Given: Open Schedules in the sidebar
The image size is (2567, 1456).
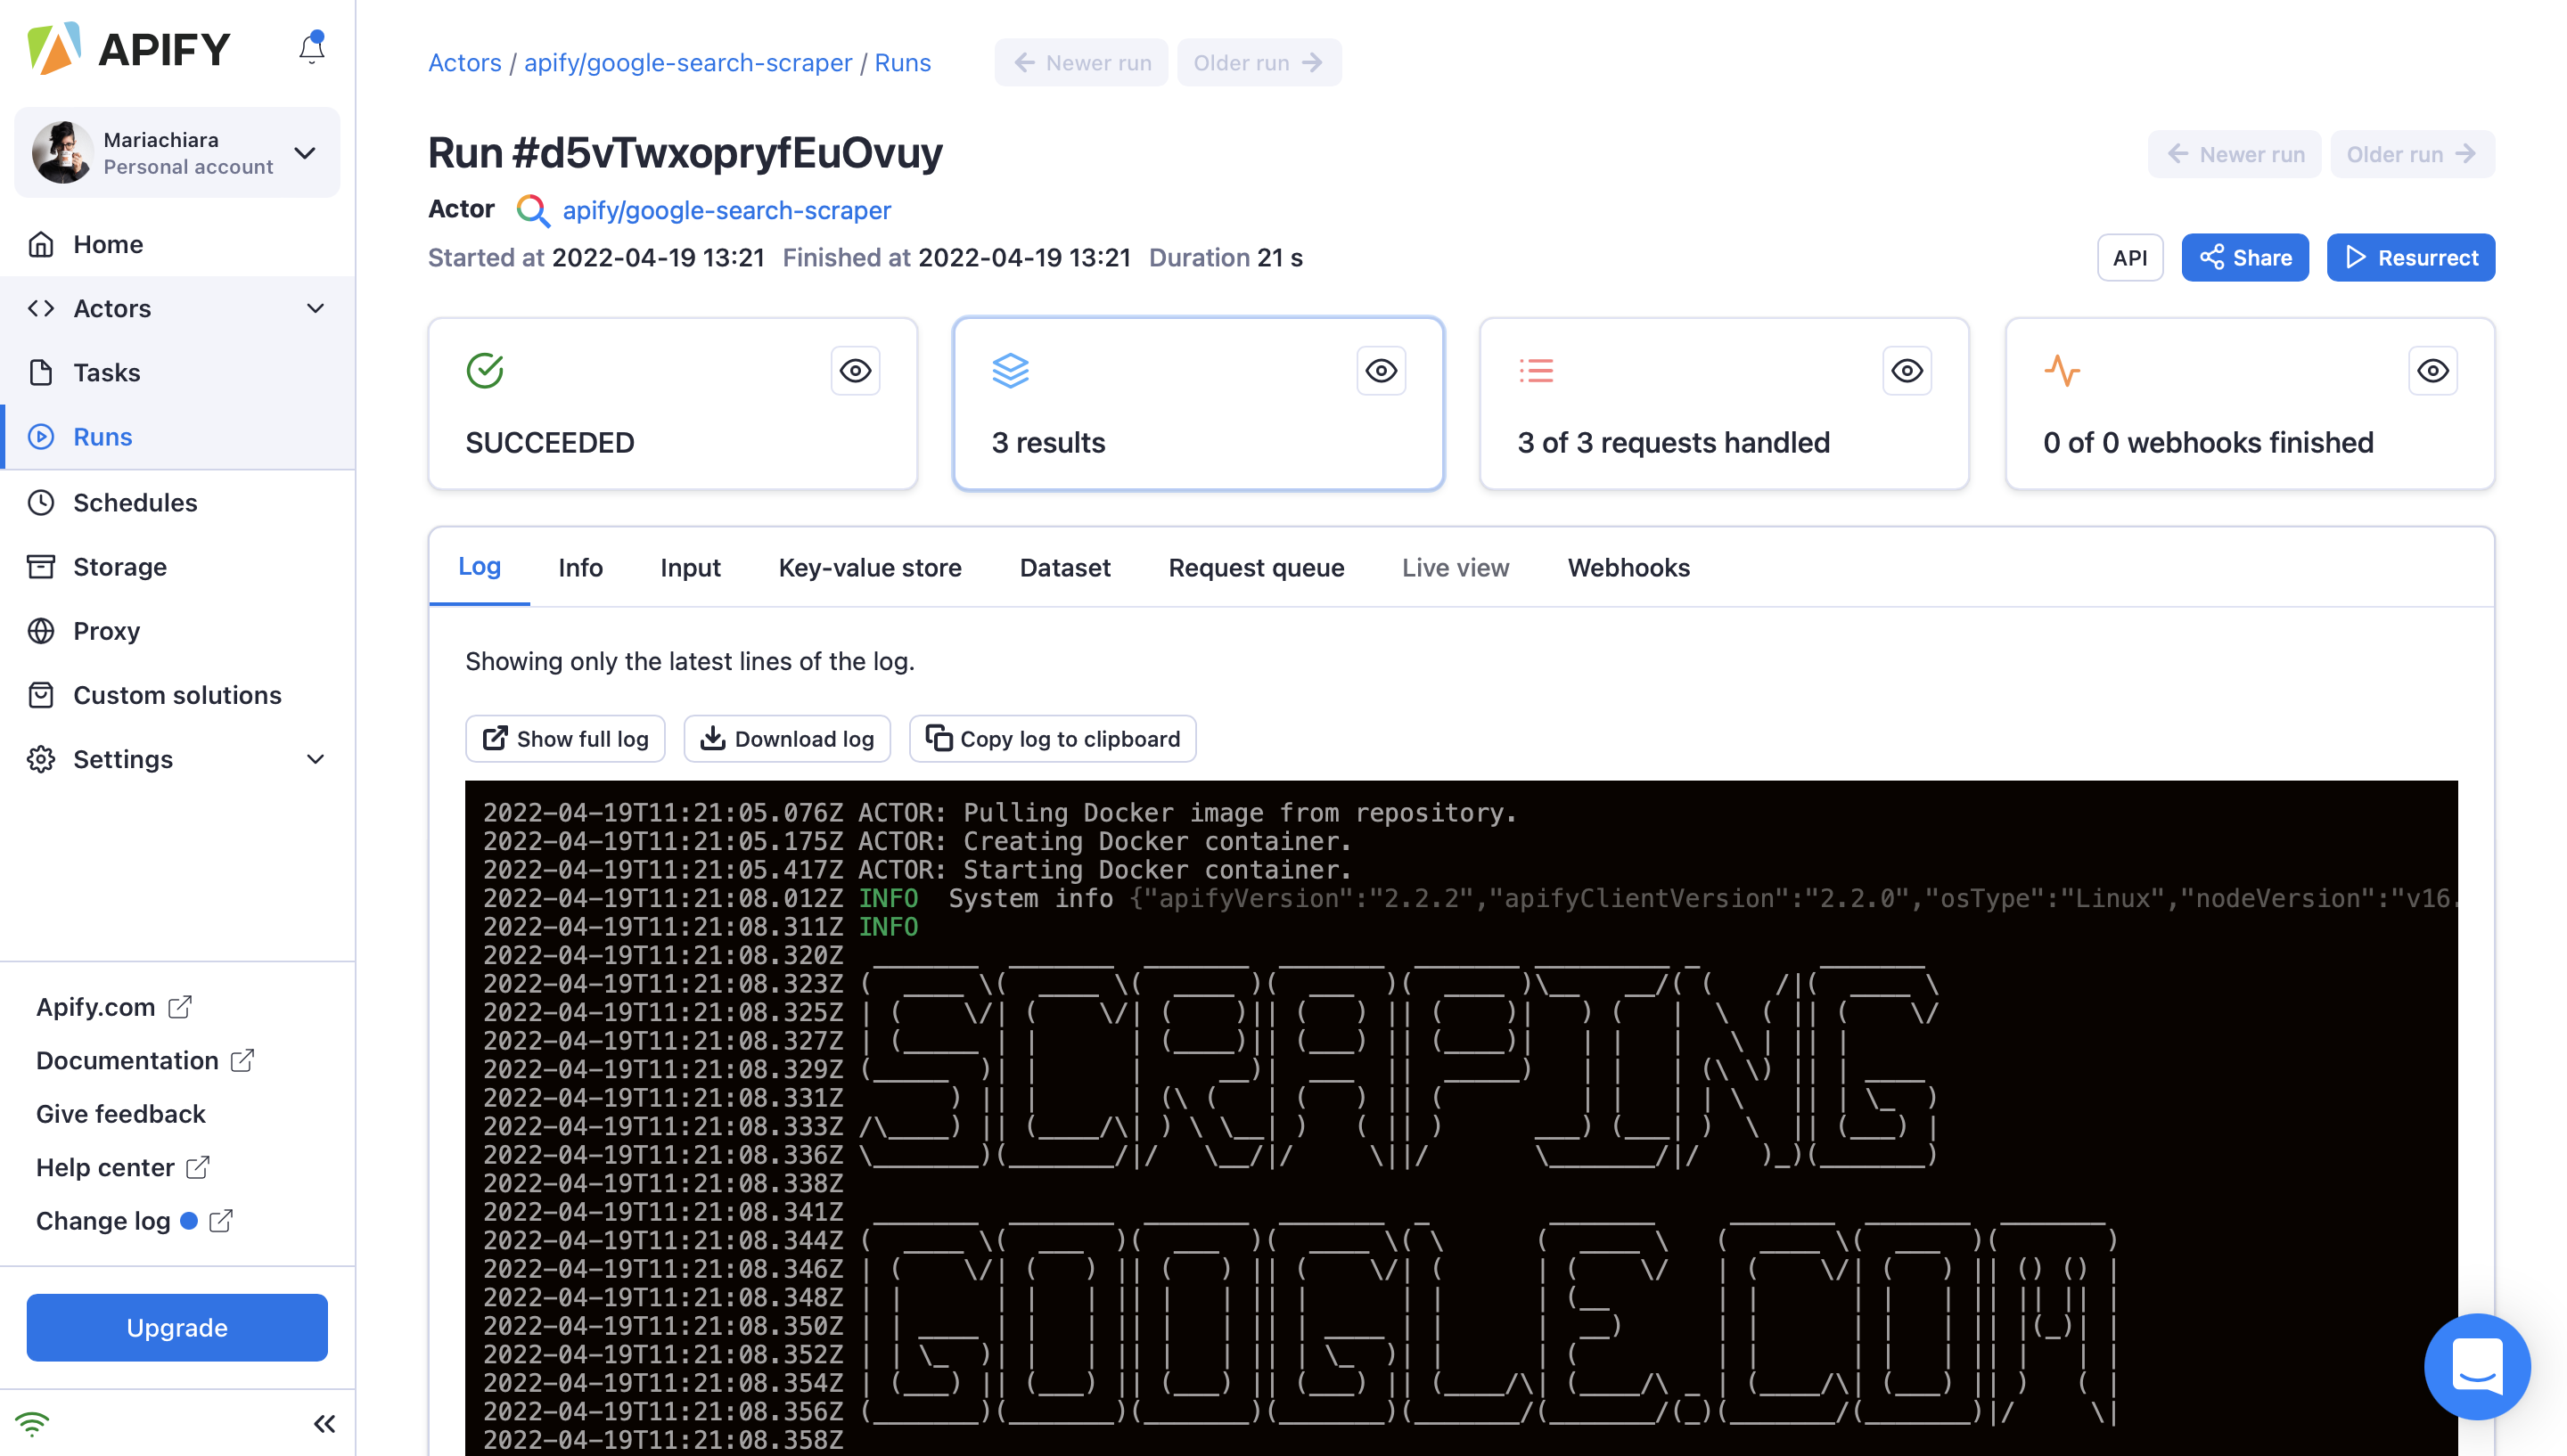Looking at the screenshot, I should (x=177, y=502).
